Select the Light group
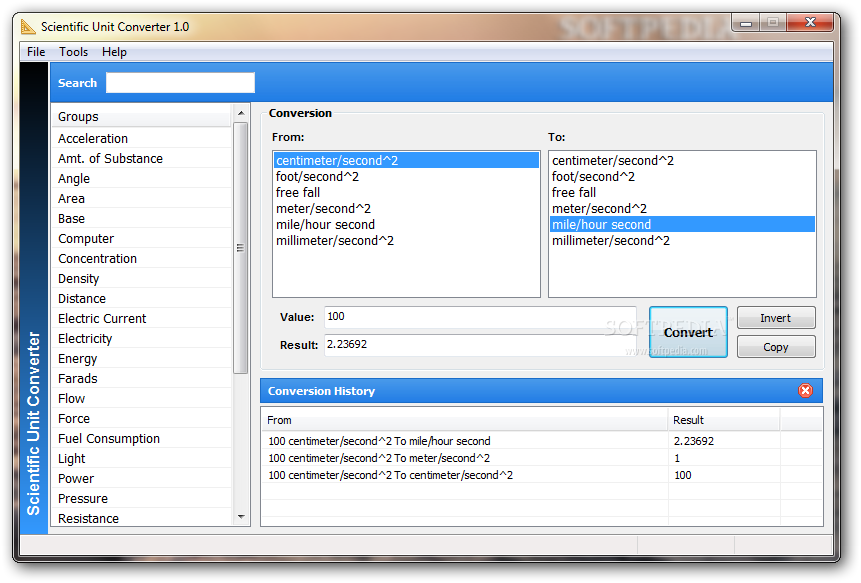Image resolution: width=861 pixels, height=583 pixels. point(142,459)
